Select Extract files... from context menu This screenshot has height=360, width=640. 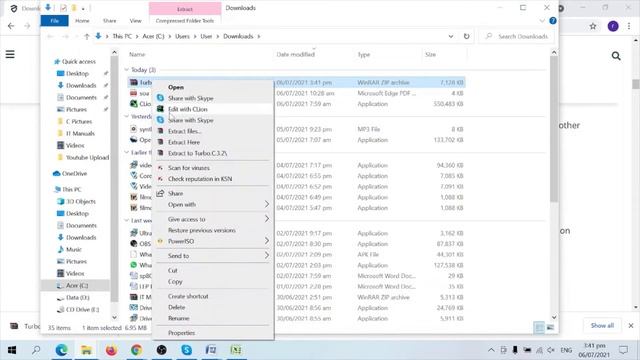(x=184, y=131)
